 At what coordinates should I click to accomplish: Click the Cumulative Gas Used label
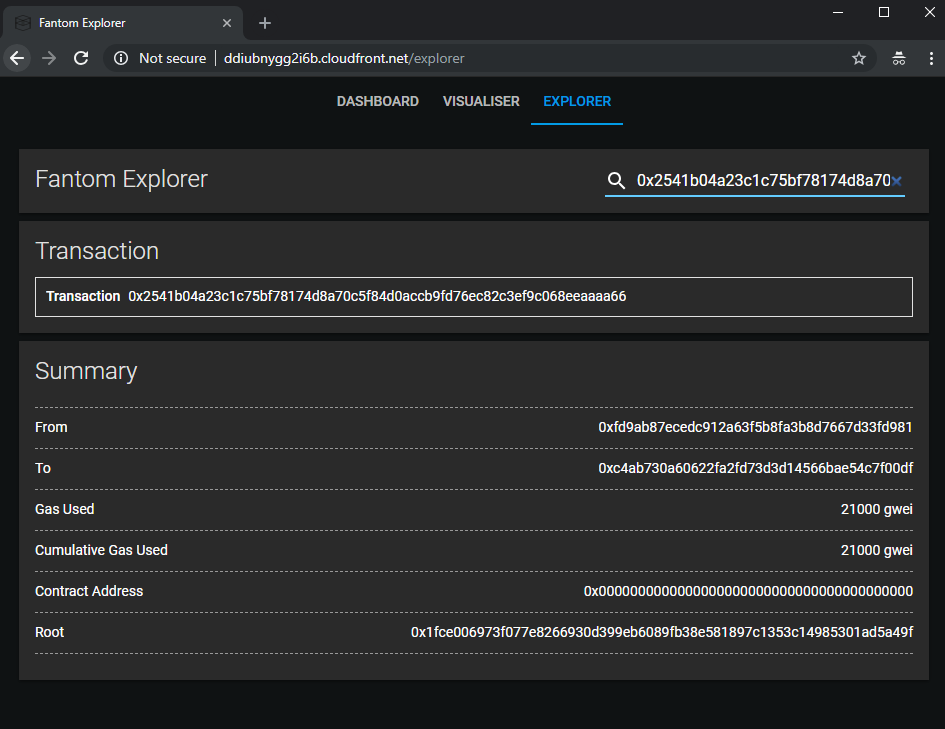(101, 550)
